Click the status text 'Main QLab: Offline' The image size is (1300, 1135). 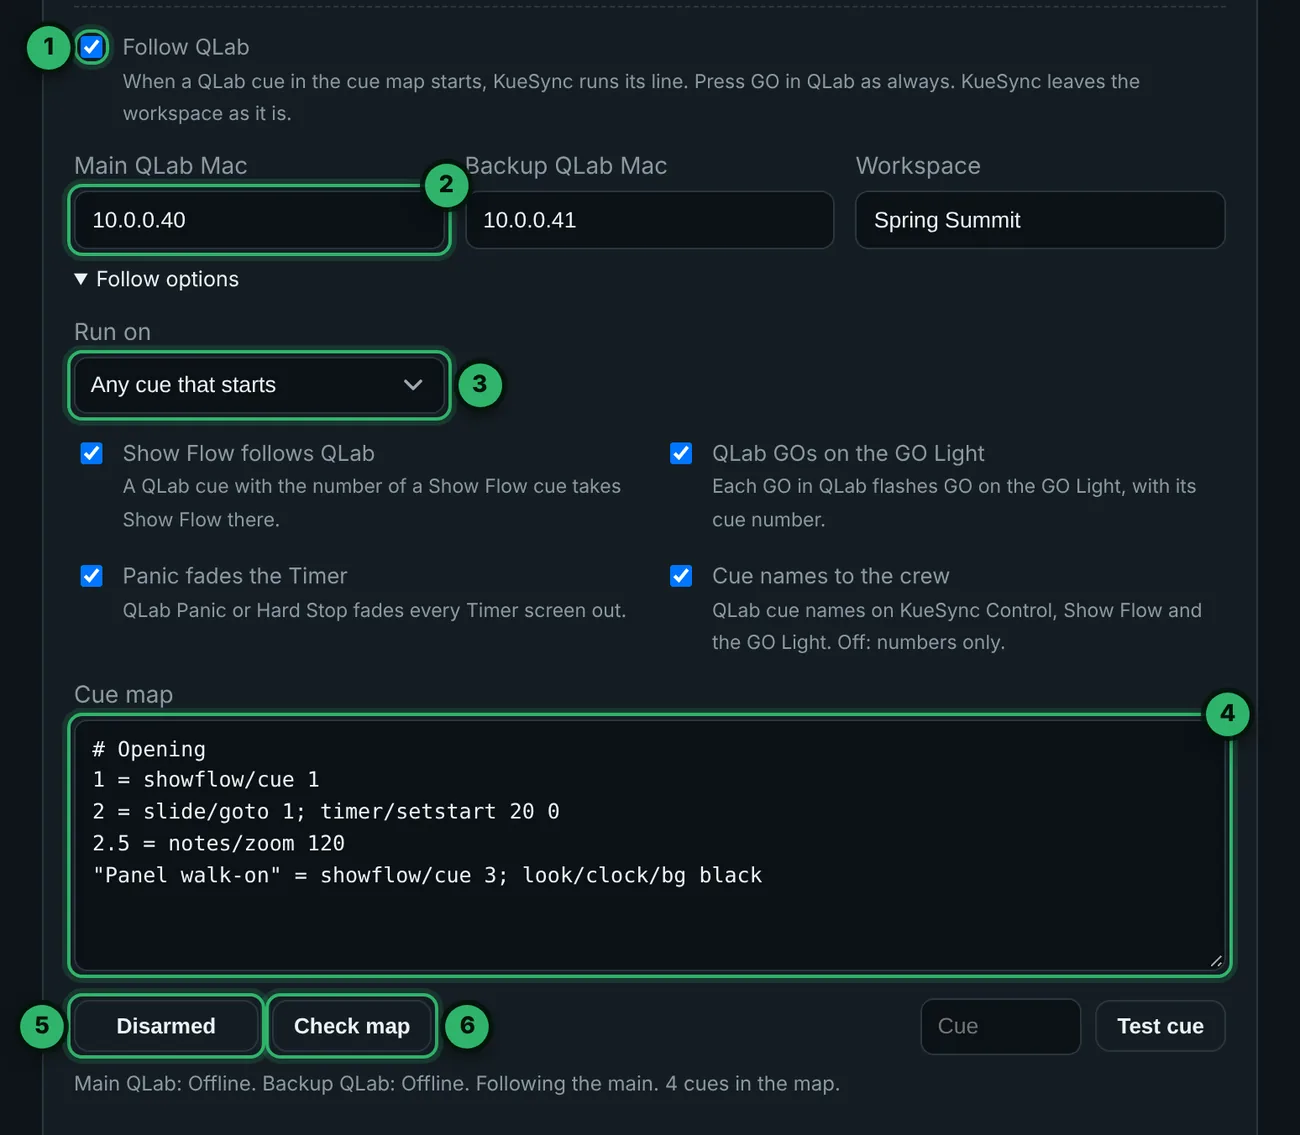tap(164, 1083)
